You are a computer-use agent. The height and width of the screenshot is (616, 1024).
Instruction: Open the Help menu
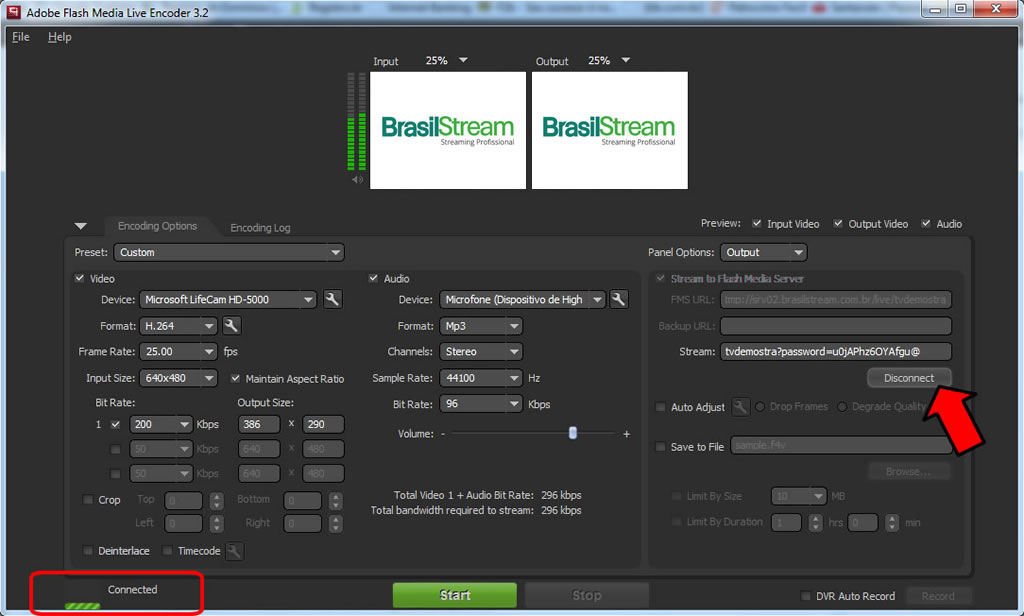pyautogui.click(x=59, y=37)
